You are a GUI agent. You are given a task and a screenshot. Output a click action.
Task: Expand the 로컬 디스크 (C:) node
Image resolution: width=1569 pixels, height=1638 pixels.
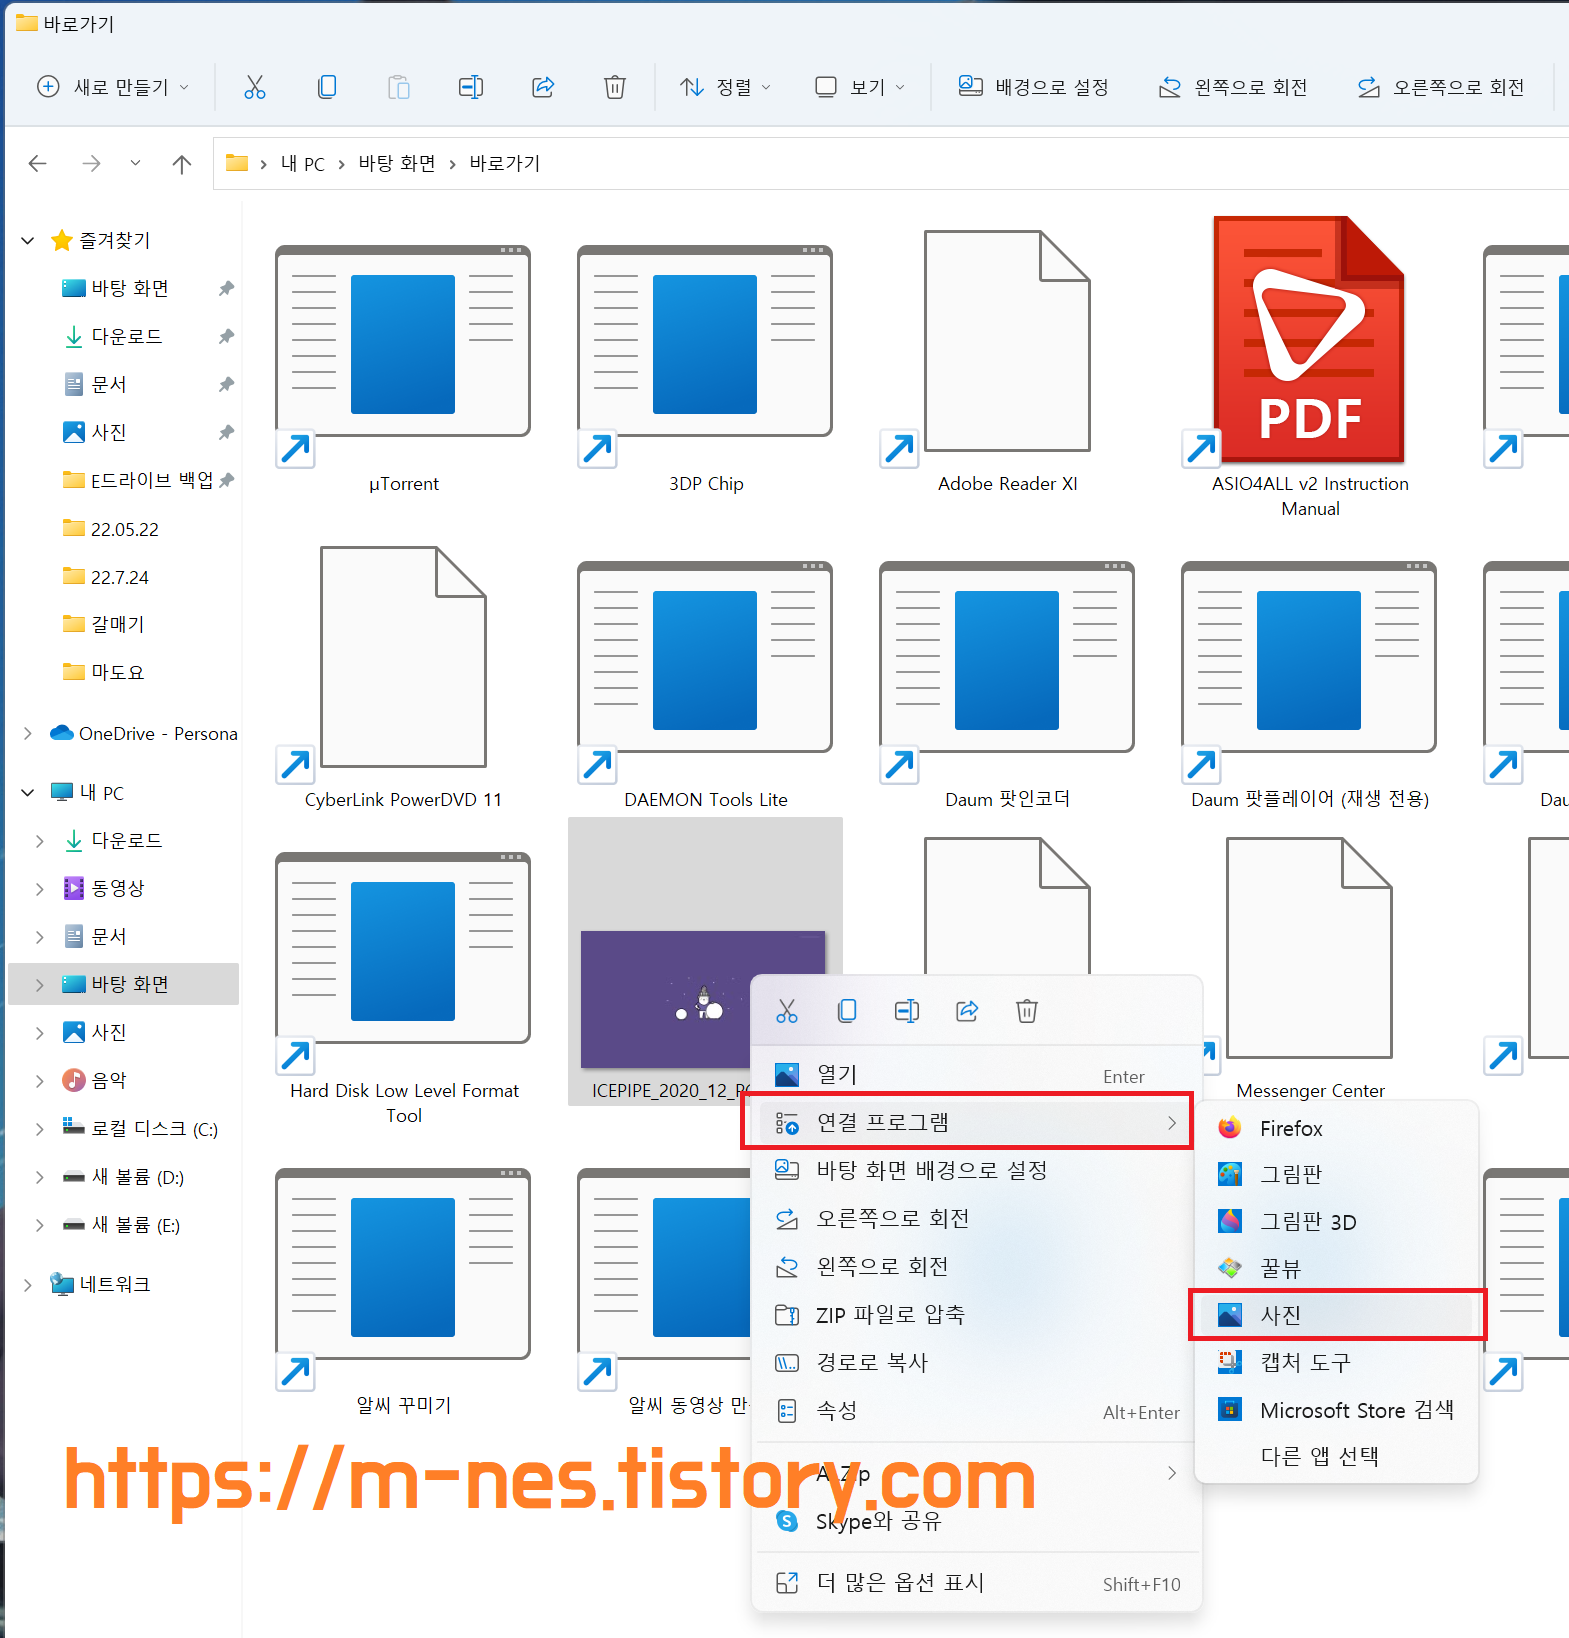40,1129
